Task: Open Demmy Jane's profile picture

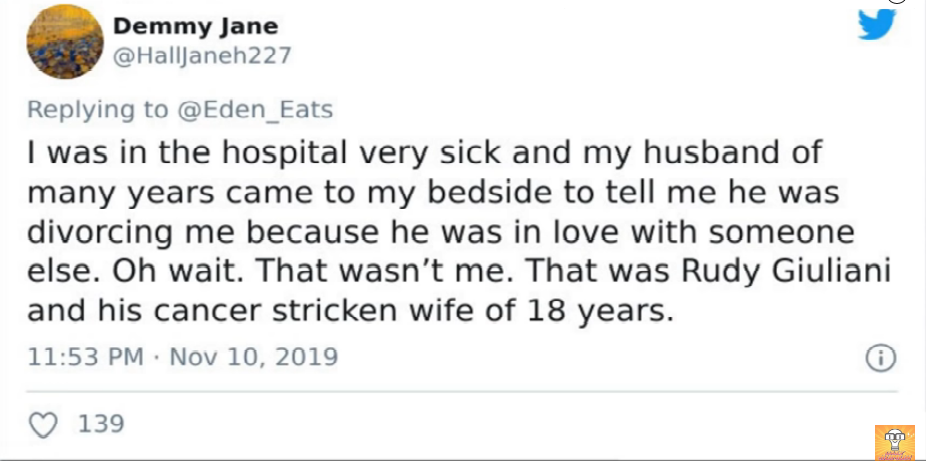Action: (66, 41)
